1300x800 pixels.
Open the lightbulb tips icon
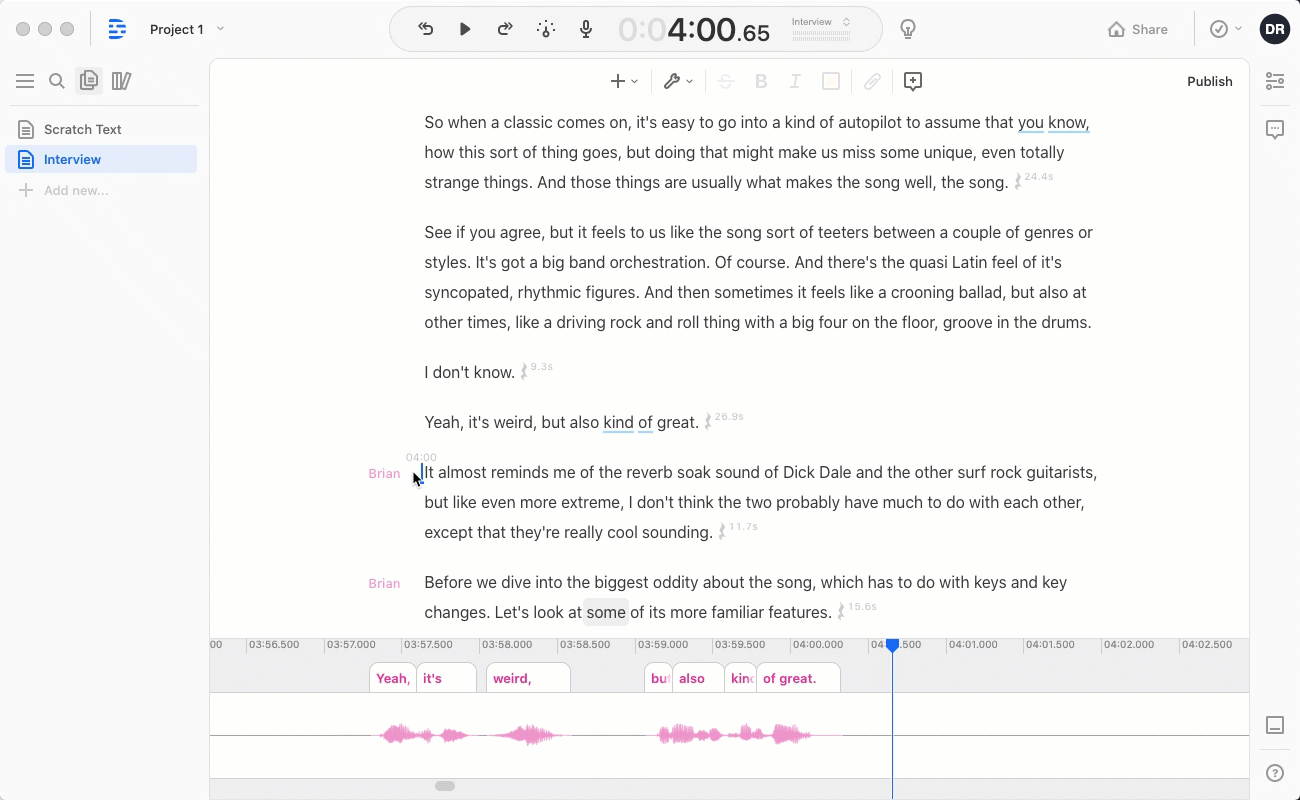click(908, 29)
